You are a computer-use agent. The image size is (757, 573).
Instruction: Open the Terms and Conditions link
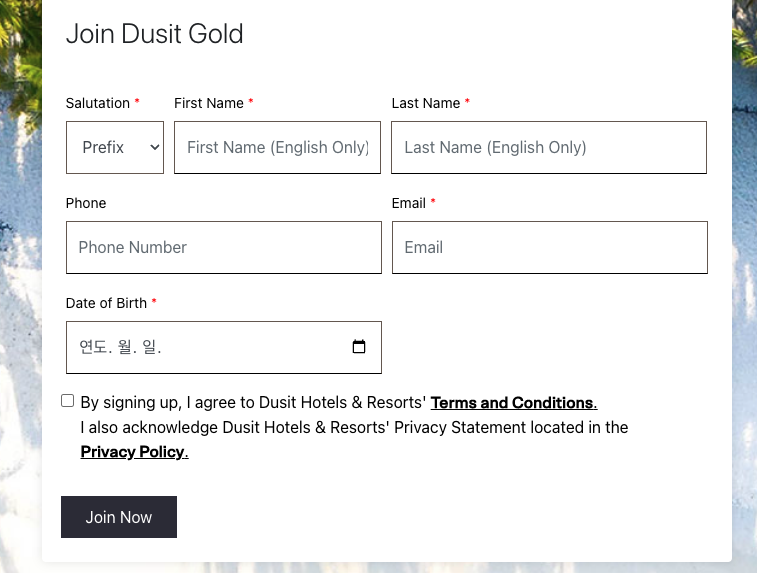[514, 403]
